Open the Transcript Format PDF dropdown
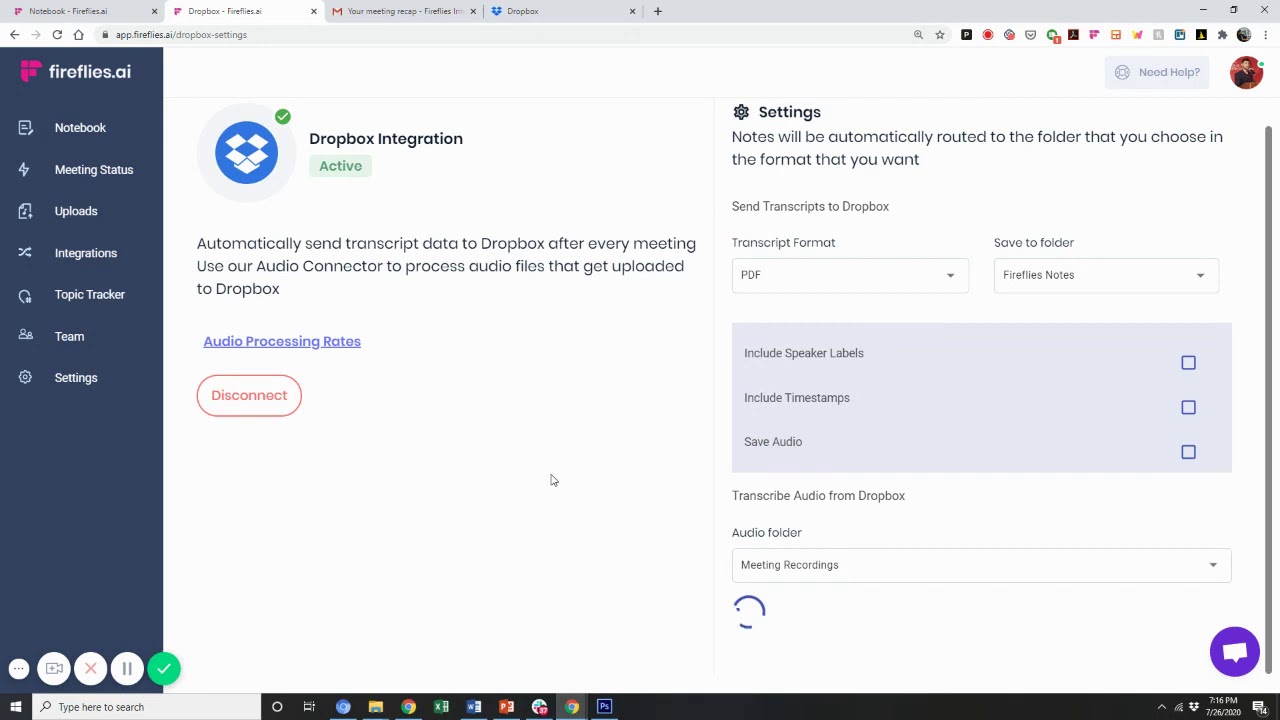Image resolution: width=1280 pixels, height=720 pixels. [x=850, y=275]
